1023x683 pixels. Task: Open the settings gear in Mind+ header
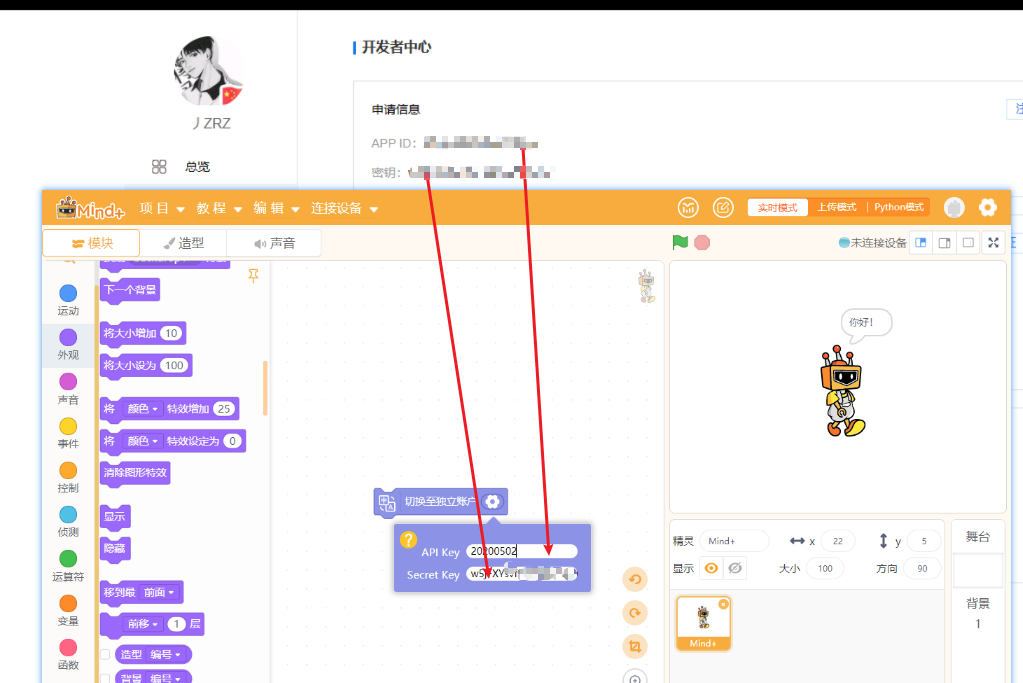pyautogui.click(x=988, y=207)
